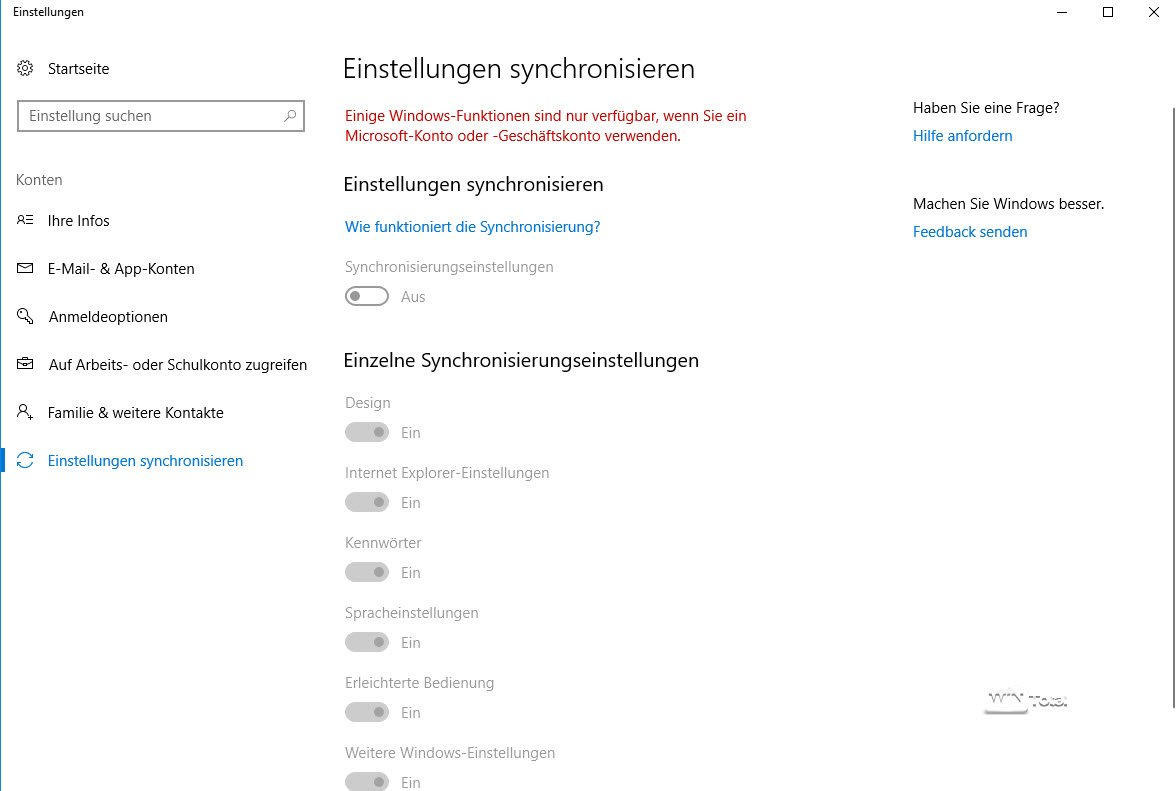This screenshot has width=1176, height=791.
Task: Click the Hilfe anfordern link
Action: click(x=962, y=136)
